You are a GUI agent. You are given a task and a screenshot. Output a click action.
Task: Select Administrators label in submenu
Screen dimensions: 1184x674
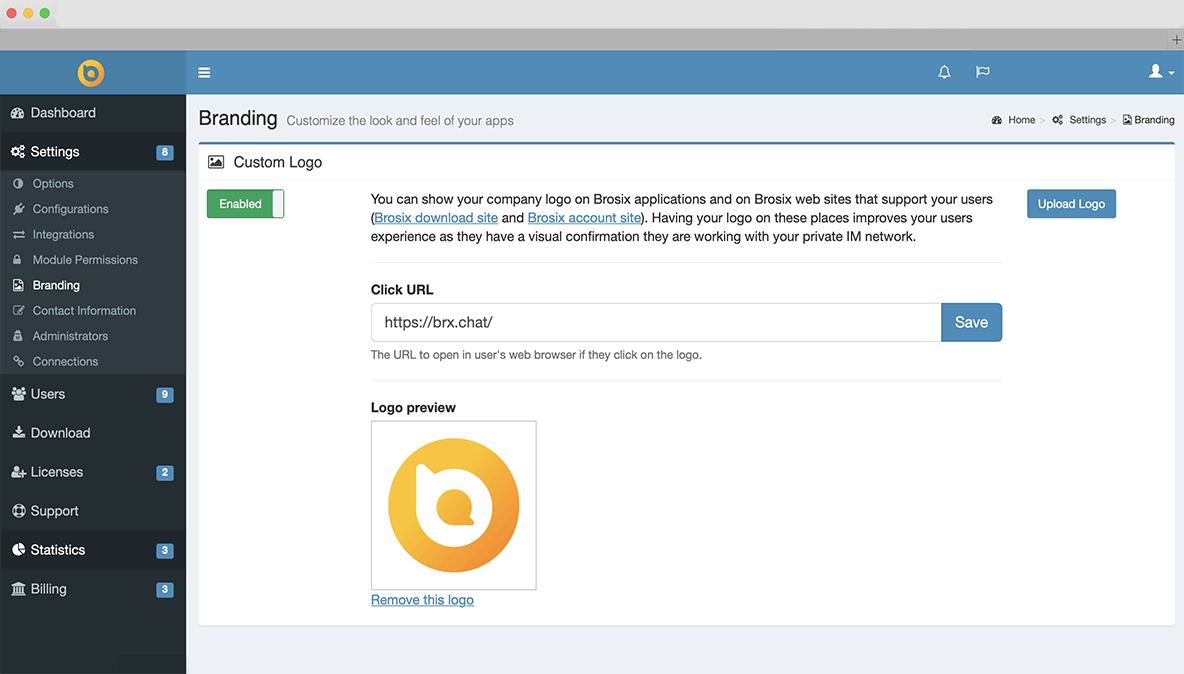coord(70,336)
